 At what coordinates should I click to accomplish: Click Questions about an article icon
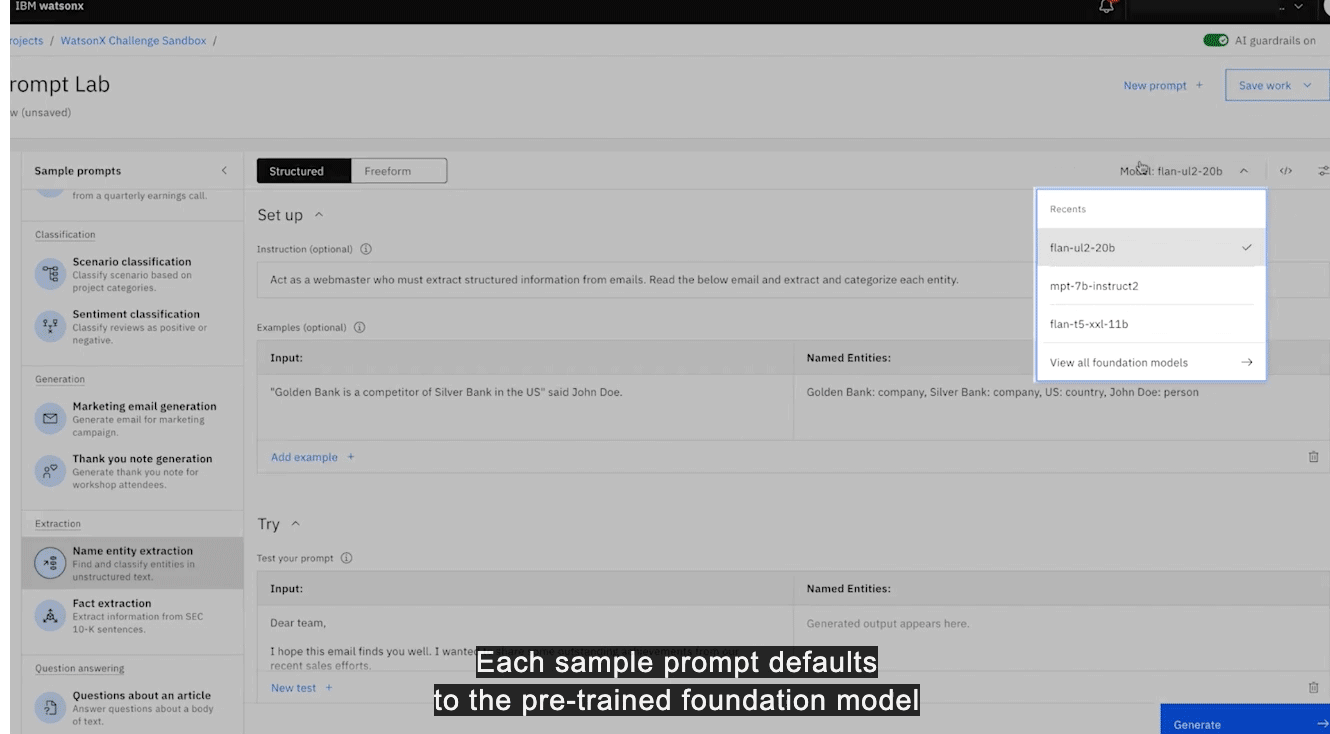pyautogui.click(x=49, y=708)
